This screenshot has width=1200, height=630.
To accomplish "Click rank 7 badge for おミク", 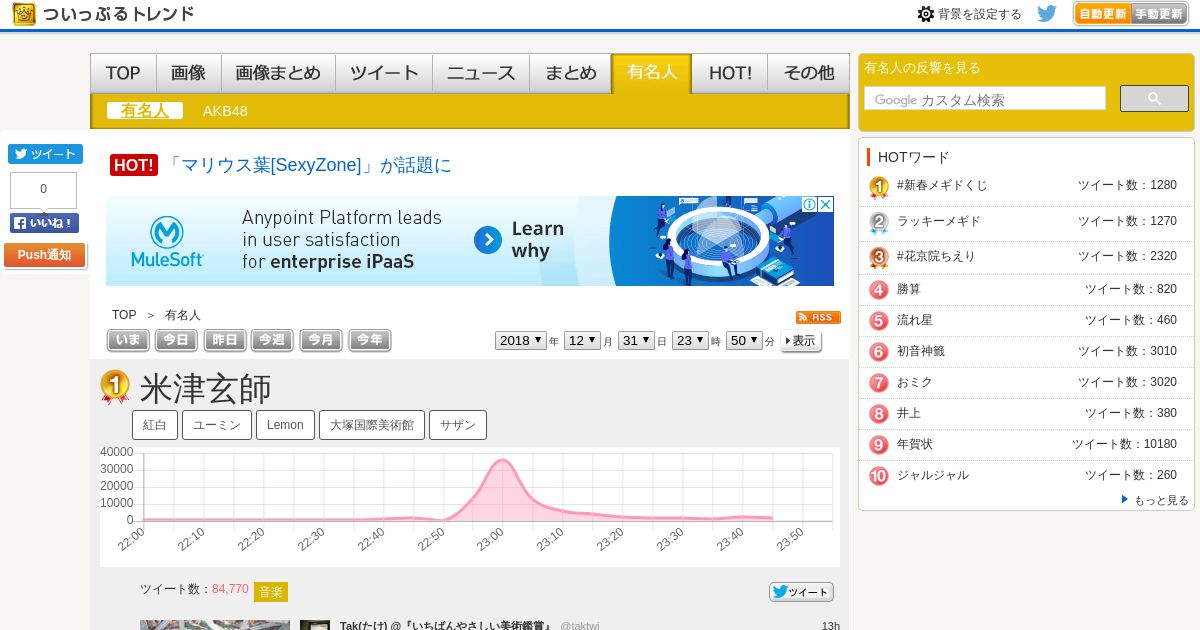I will 879,383.
